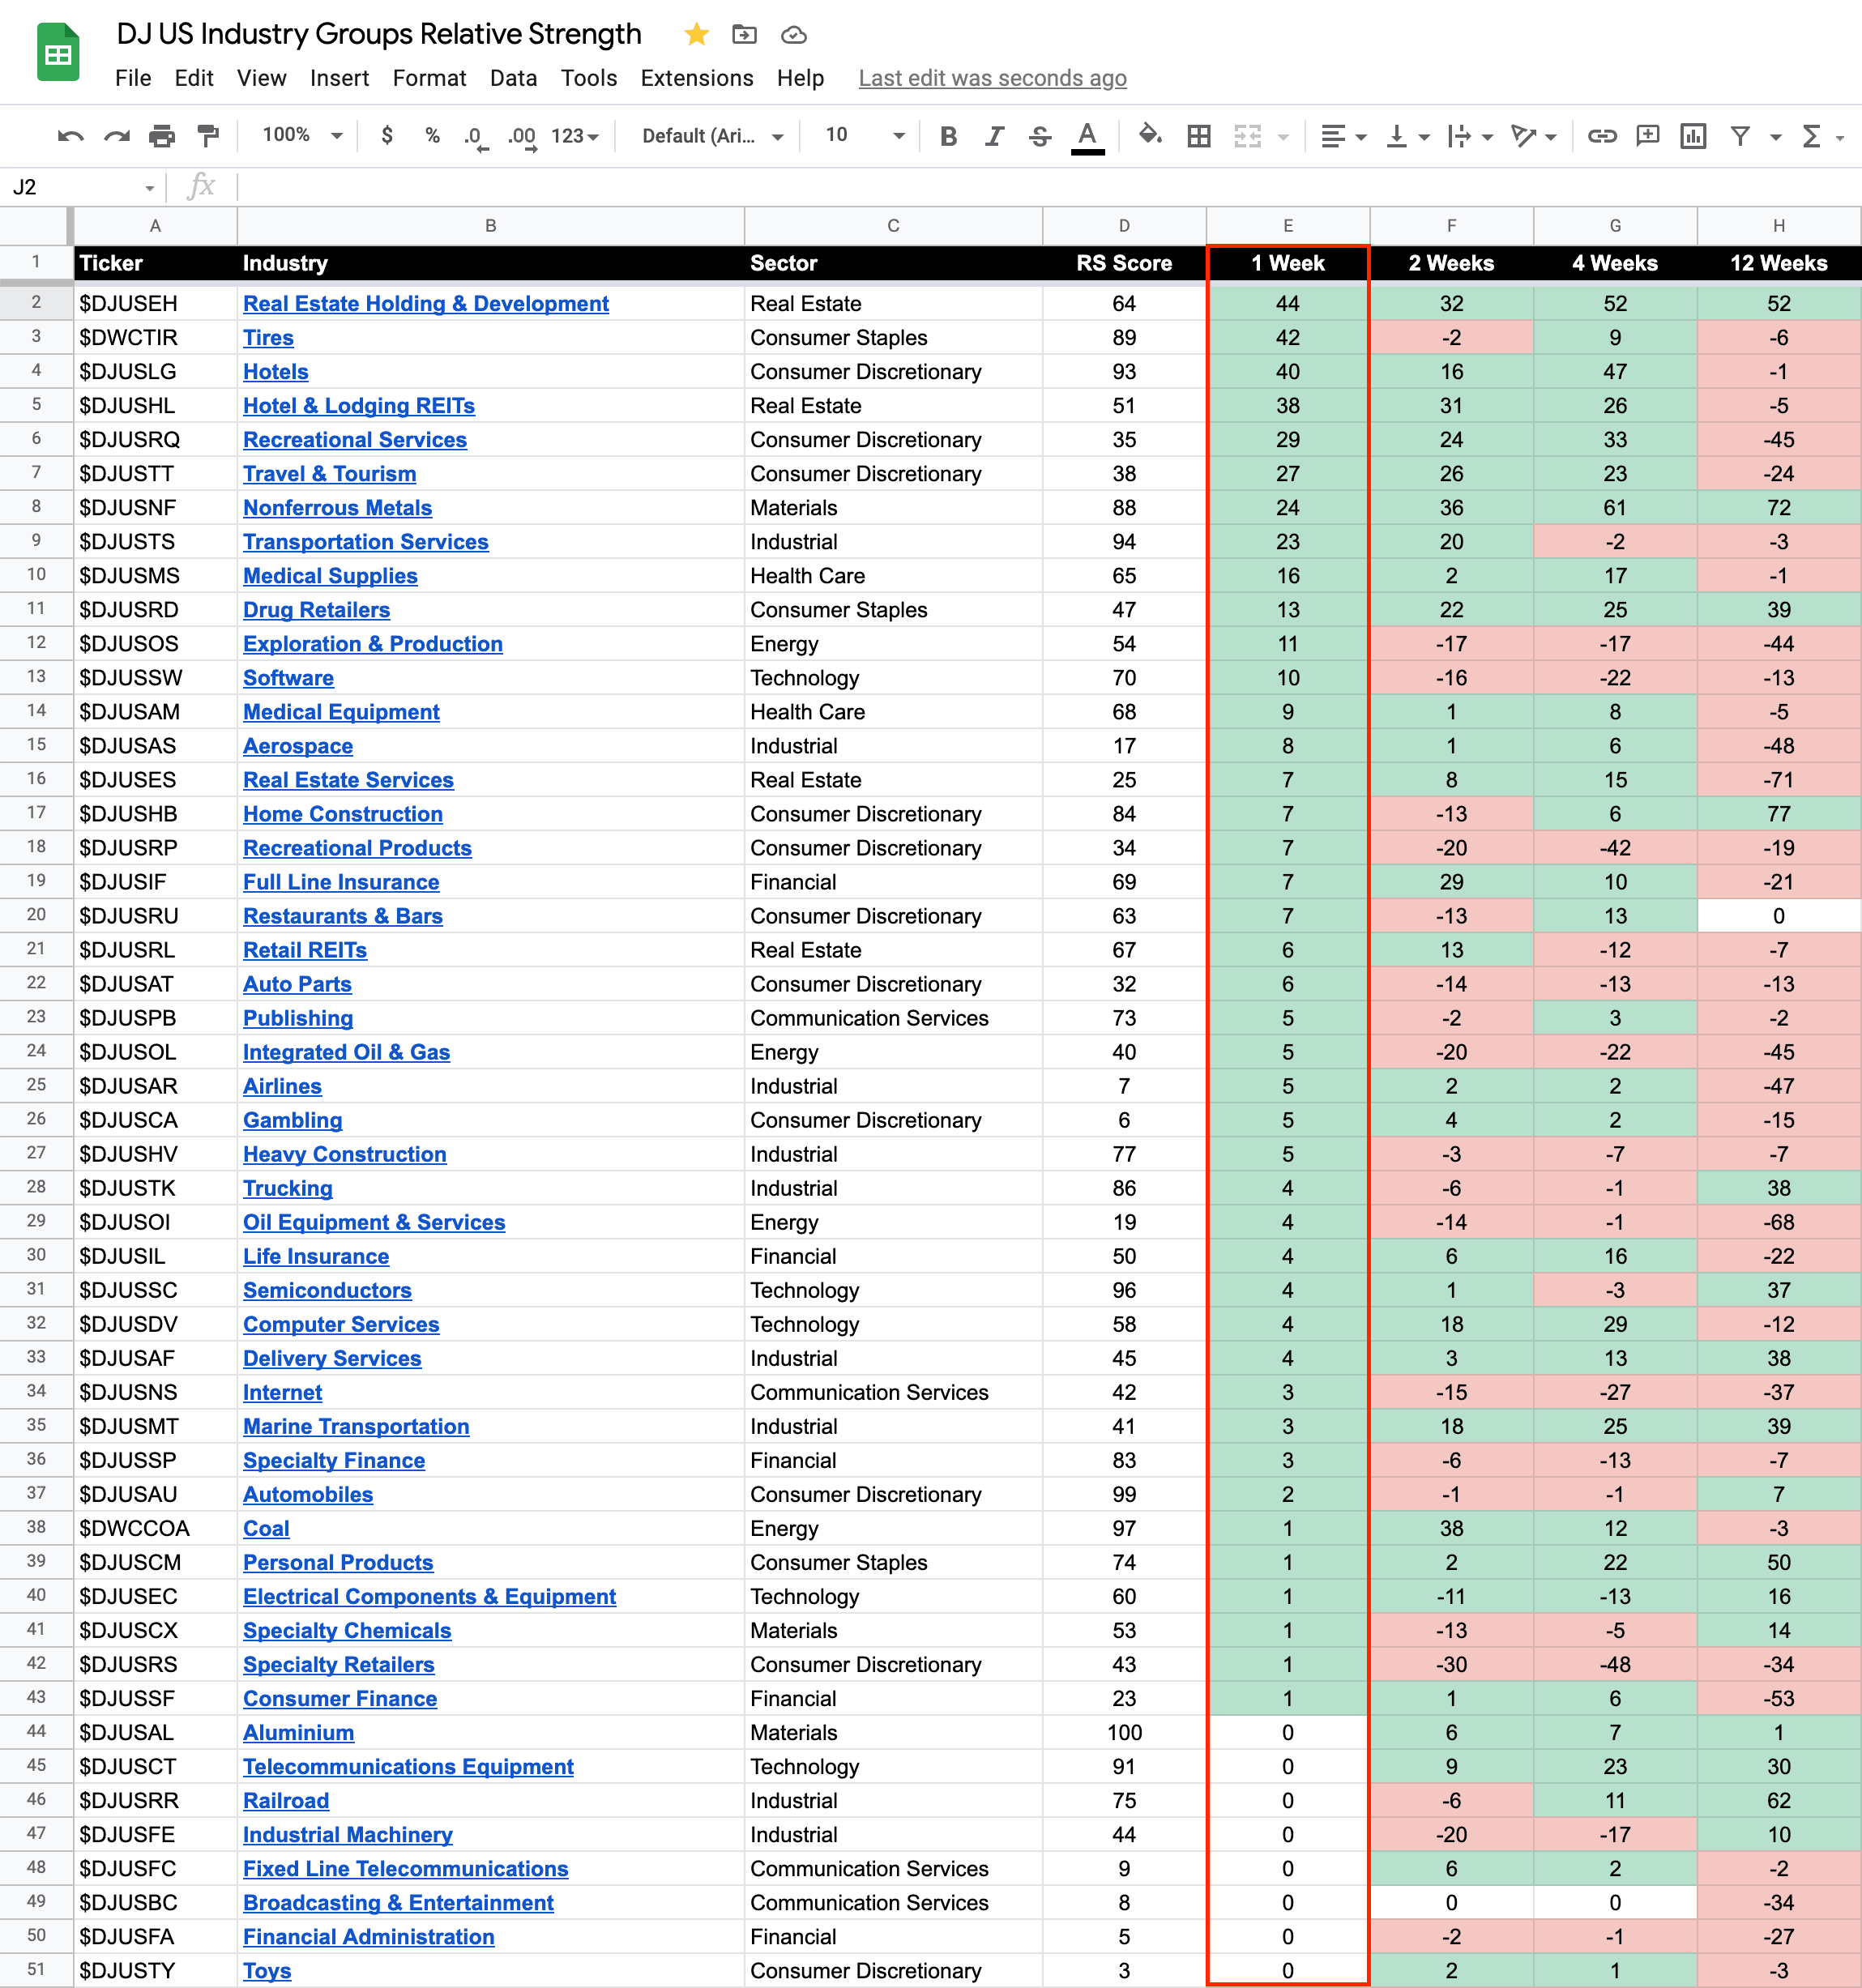Select the Paint format tool
This screenshot has width=1862, height=1988.
pos(208,136)
